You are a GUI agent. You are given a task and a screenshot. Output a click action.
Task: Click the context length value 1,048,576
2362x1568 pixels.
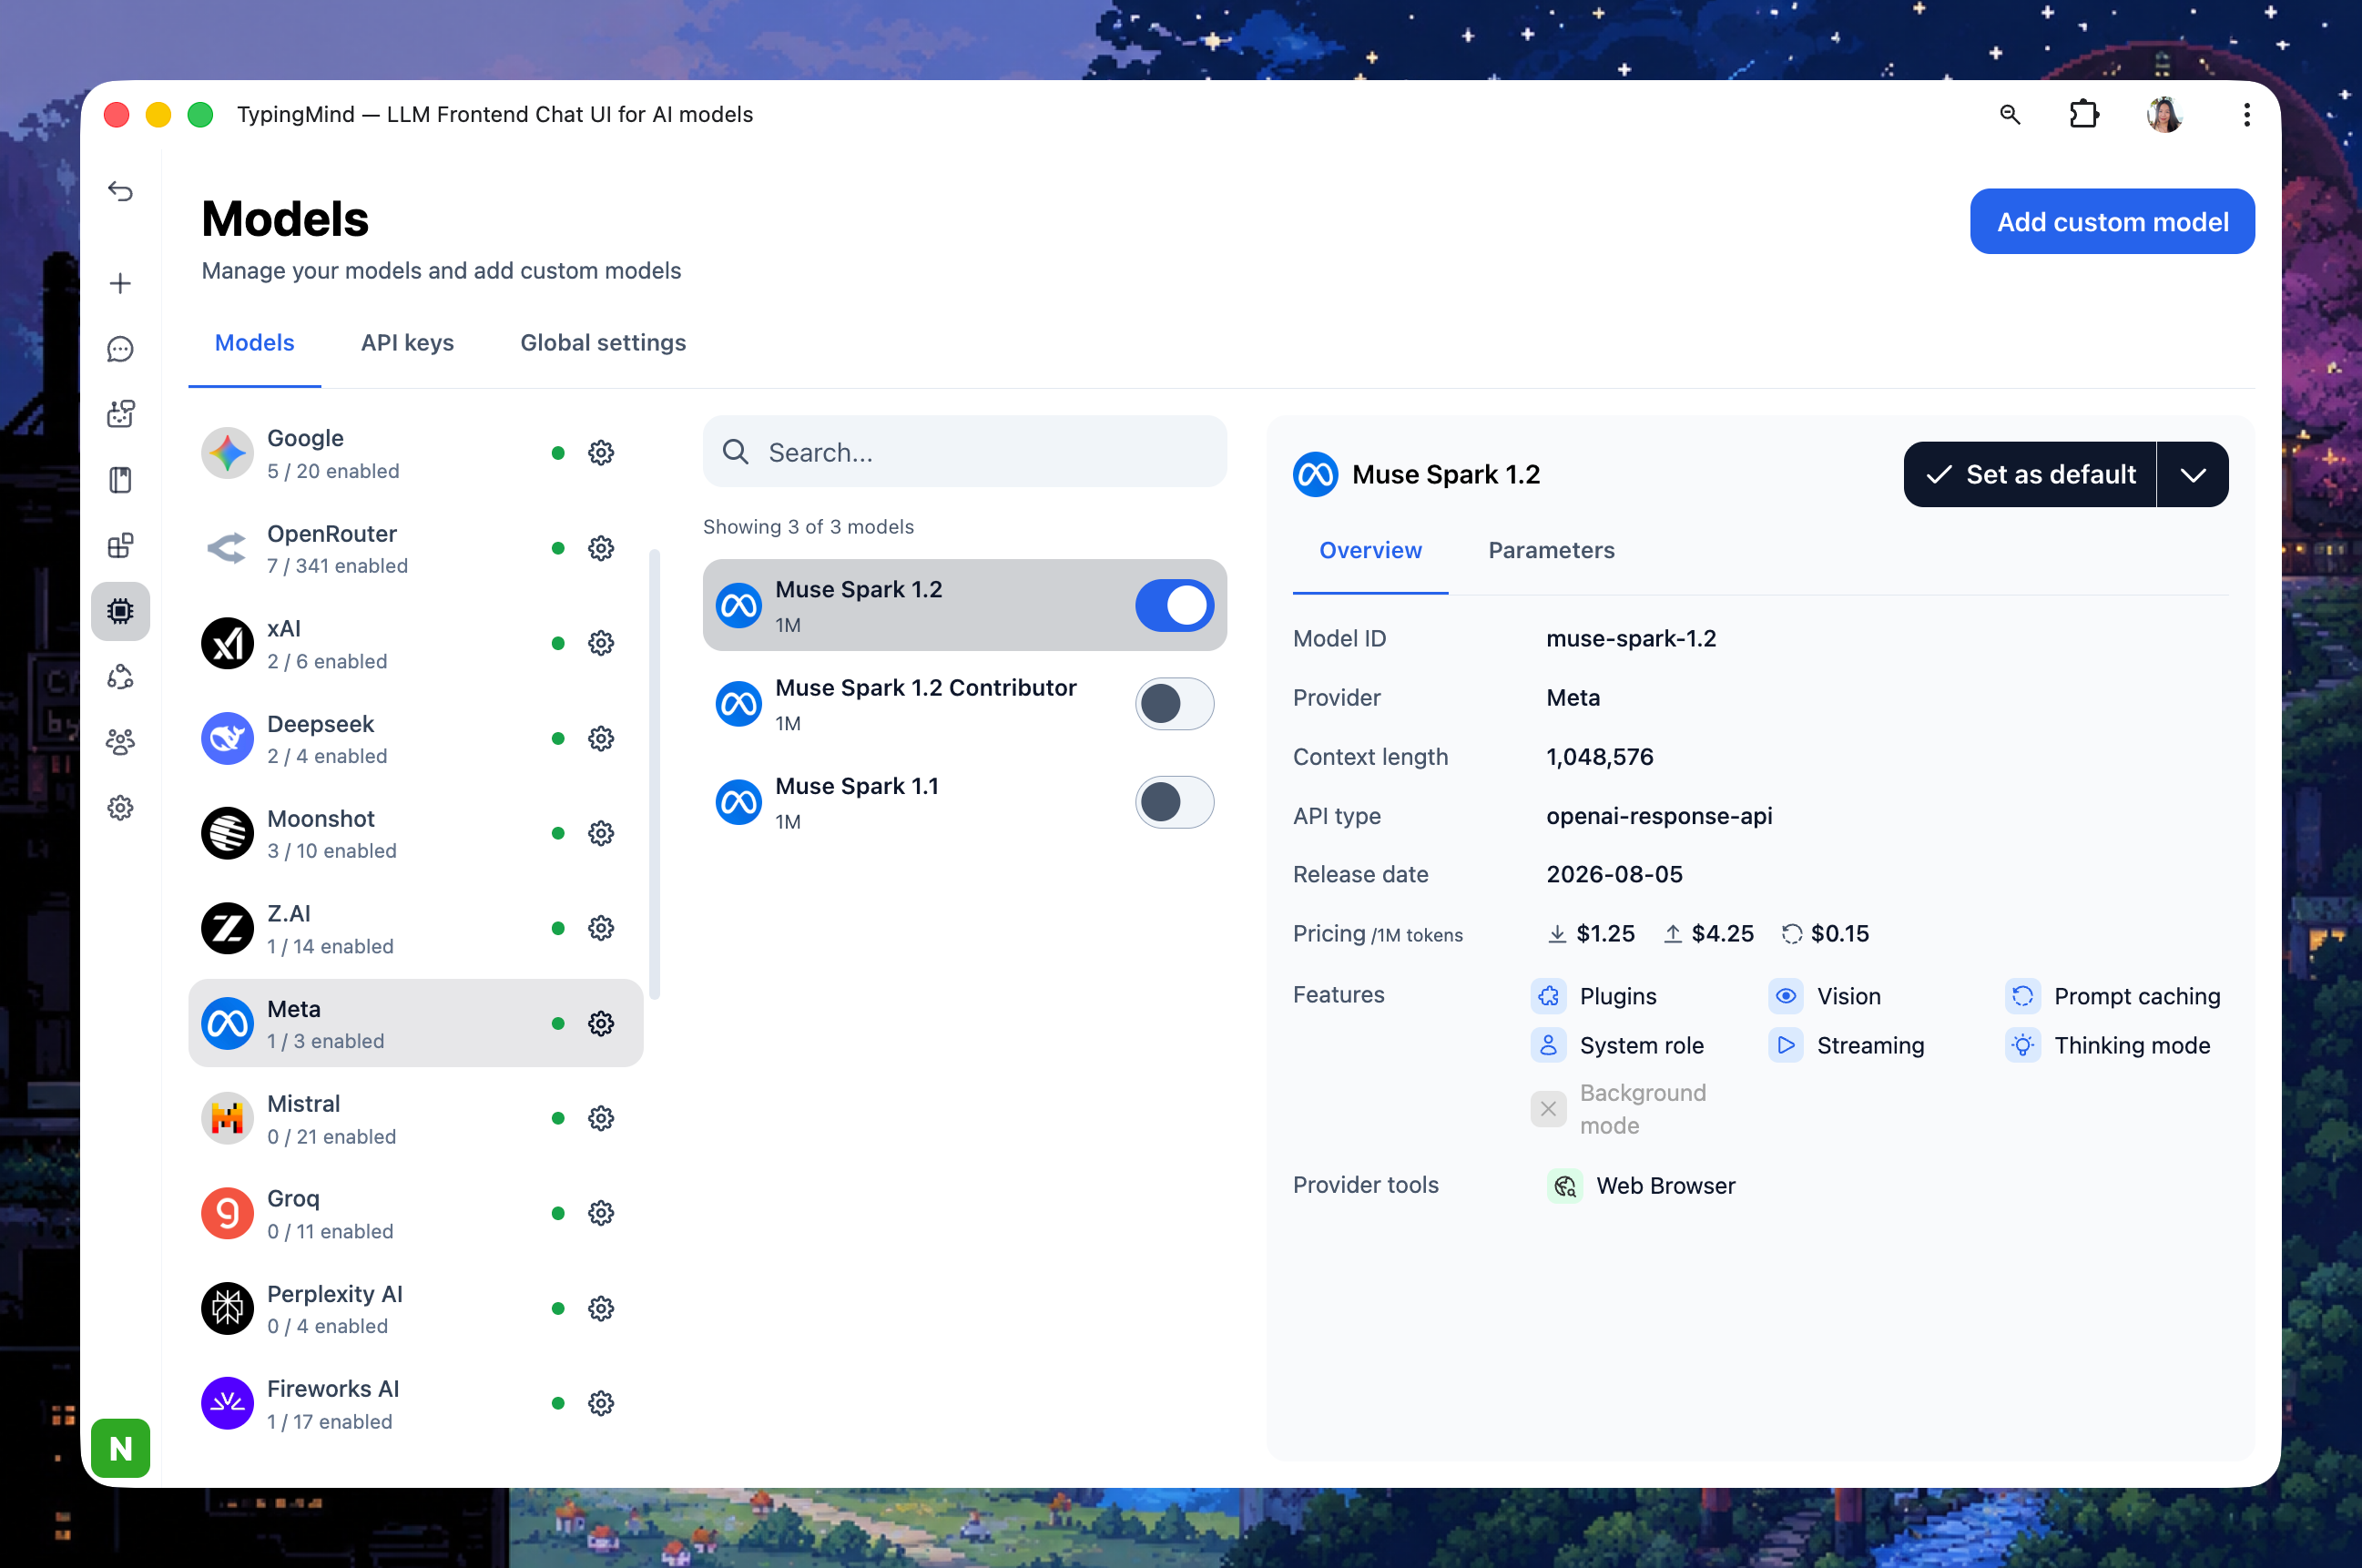[x=1599, y=757]
